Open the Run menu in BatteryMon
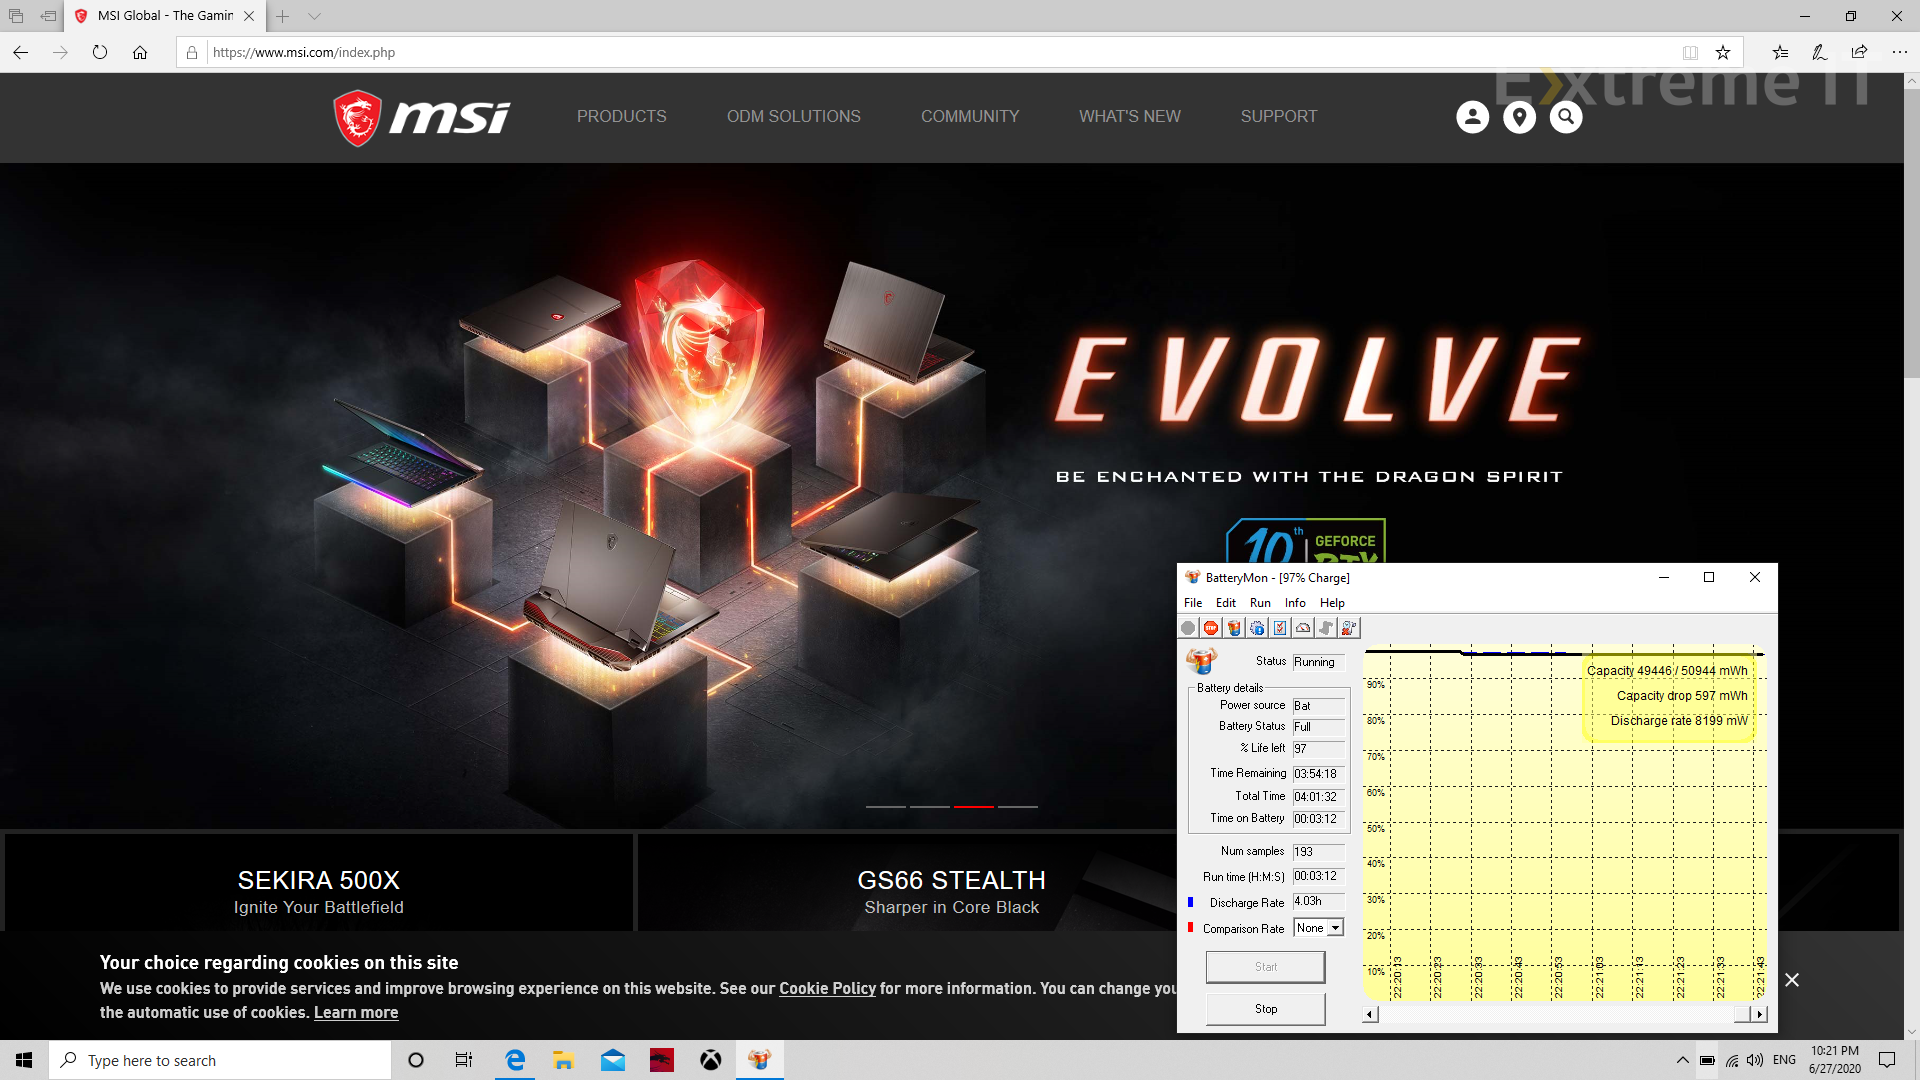The height and width of the screenshot is (1080, 1920). [x=1260, y=603]
